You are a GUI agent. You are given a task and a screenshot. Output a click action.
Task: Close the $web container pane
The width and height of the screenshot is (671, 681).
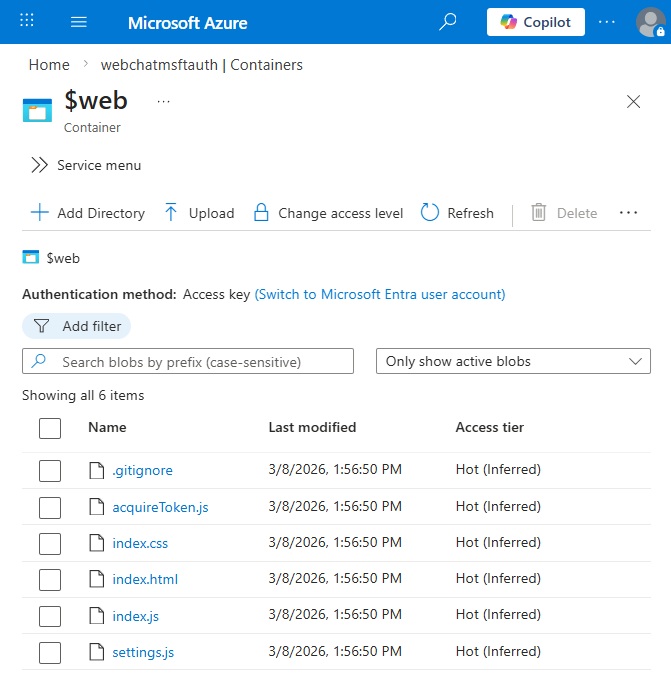(x=633, y=101)
